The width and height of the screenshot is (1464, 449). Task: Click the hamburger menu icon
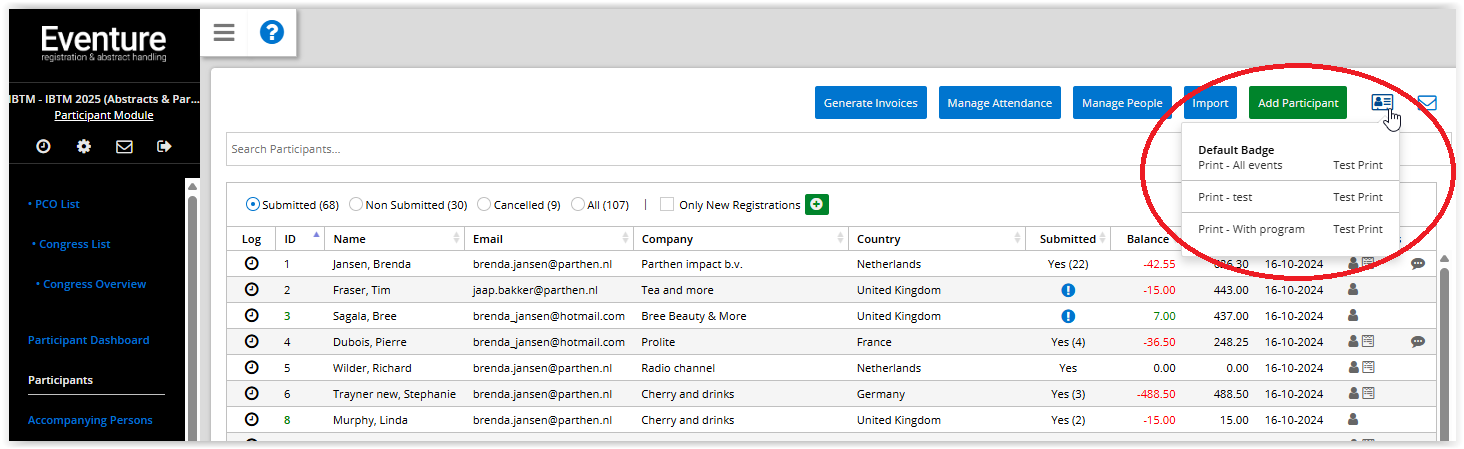pyautogui.click(x=224, y=33)
